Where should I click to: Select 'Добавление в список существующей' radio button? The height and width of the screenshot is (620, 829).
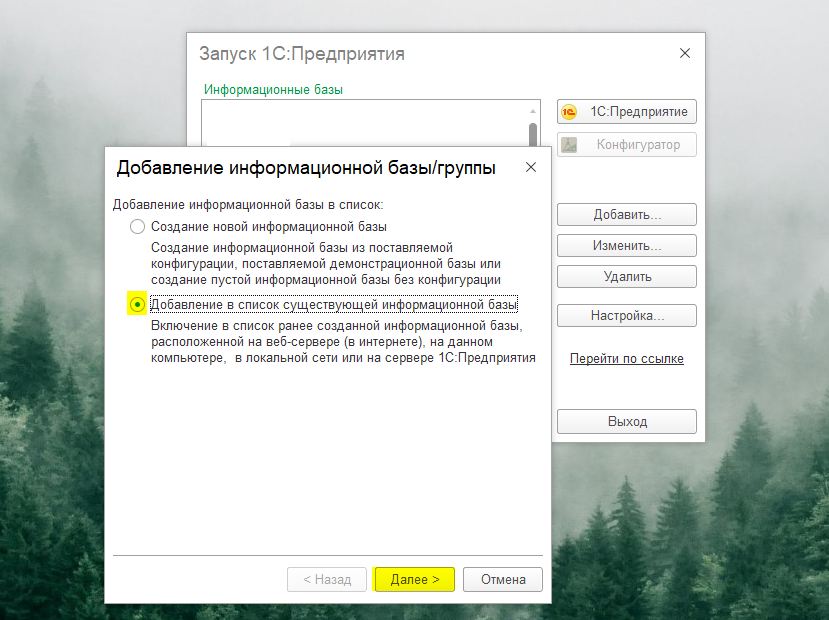[x=137, y=304]
